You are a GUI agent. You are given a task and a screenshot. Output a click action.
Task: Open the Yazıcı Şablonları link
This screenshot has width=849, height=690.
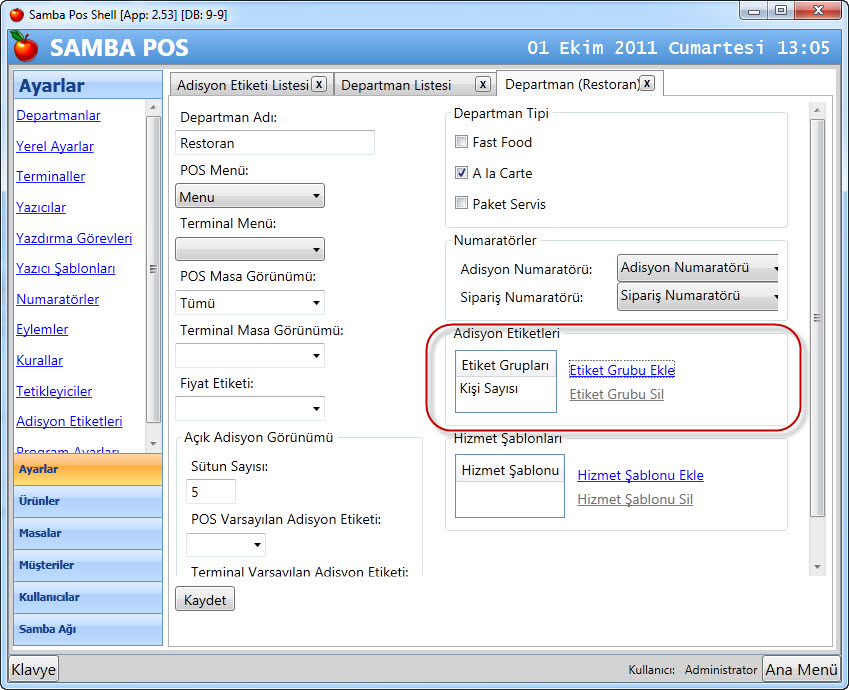(66, 269)
